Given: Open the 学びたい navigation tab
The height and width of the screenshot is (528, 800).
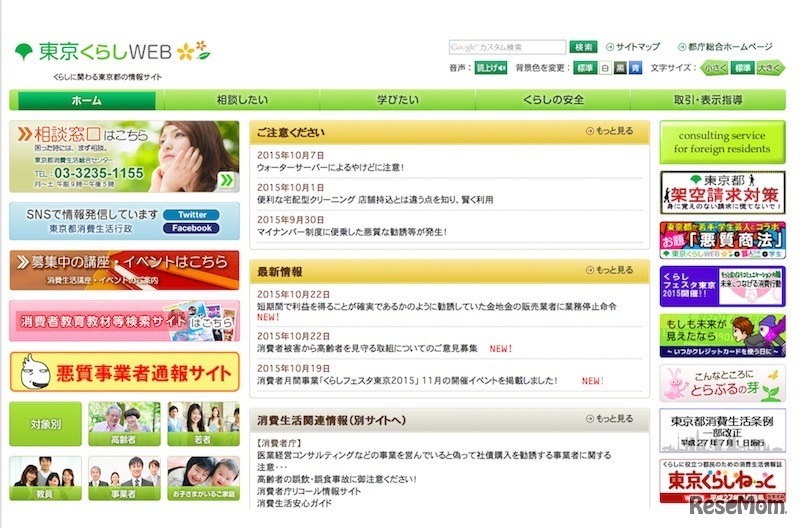Looking at the screenshot, I should [397, 100].
